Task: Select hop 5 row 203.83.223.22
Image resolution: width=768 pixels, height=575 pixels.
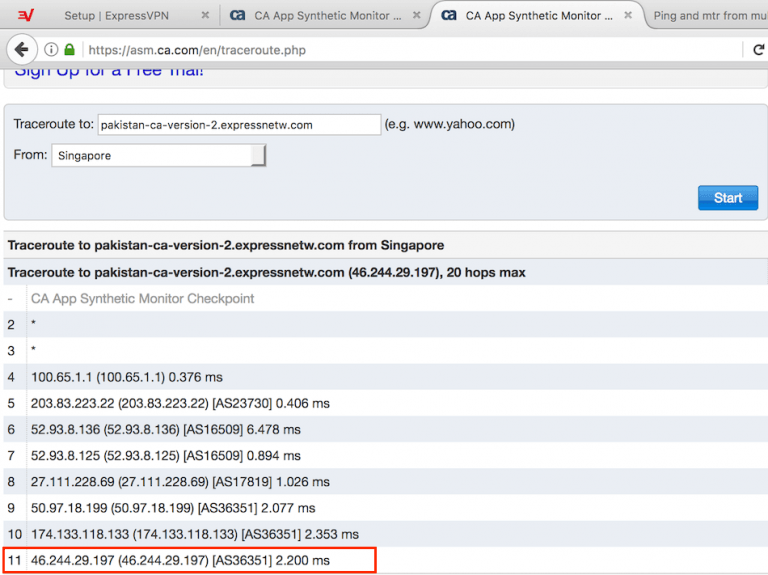Action: click(385, 403)
